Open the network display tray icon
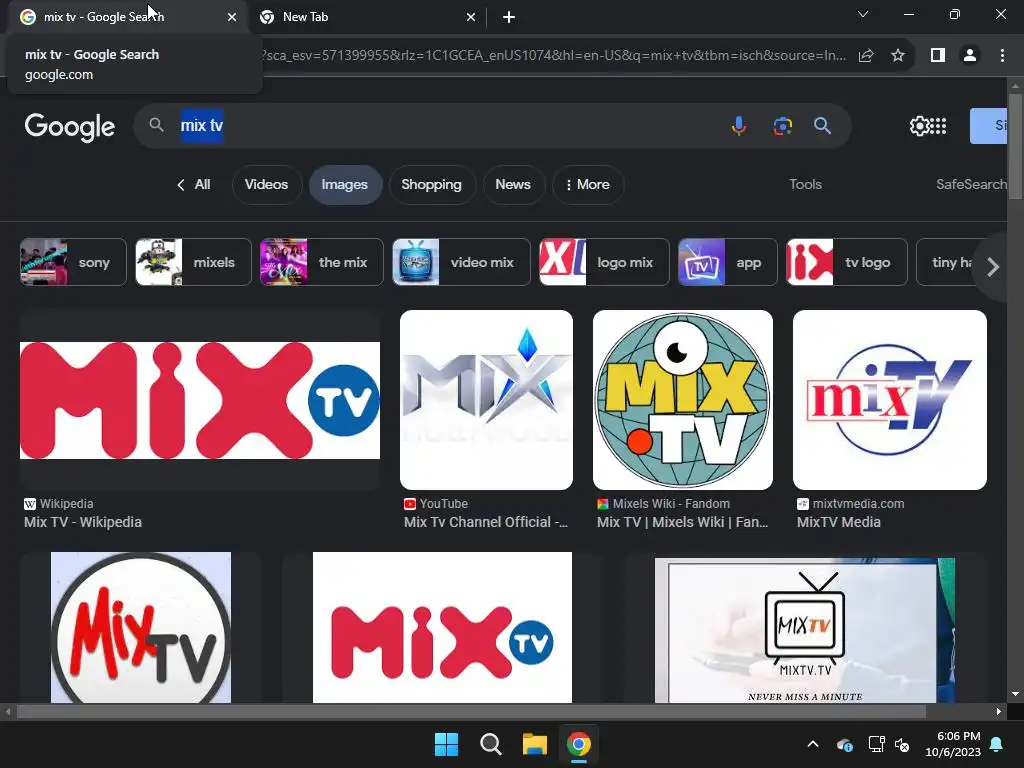 tap(876, 744)
